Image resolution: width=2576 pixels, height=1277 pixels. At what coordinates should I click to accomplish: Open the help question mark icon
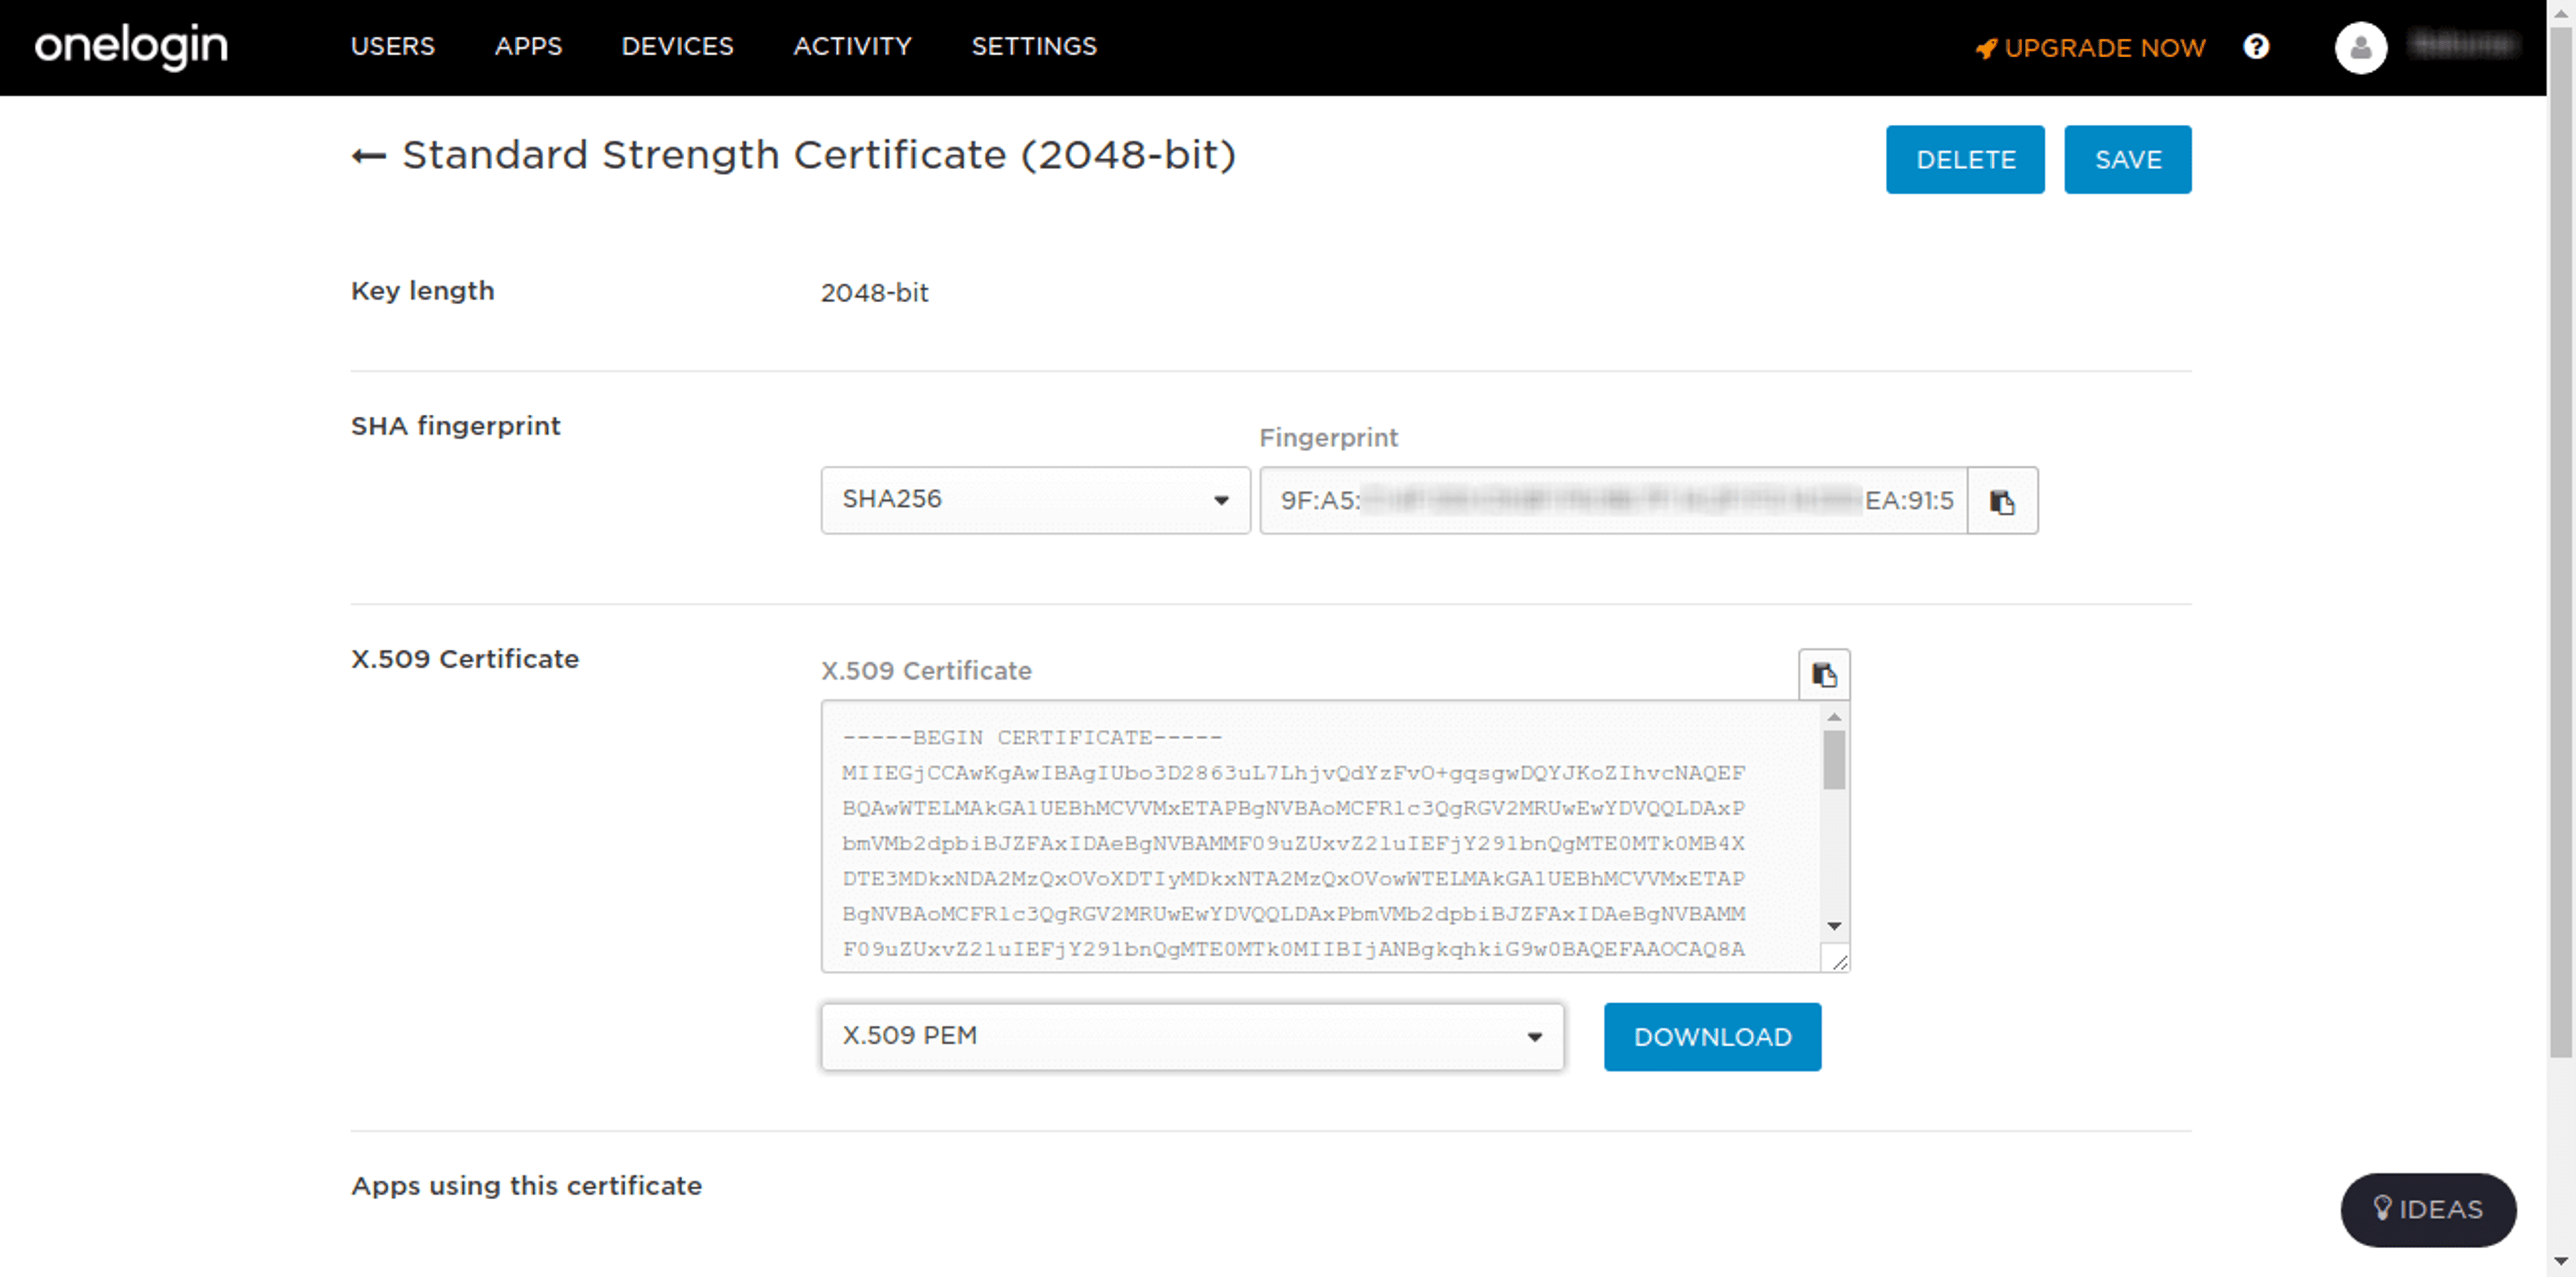pyautogui.click(x=2256, y=46)
